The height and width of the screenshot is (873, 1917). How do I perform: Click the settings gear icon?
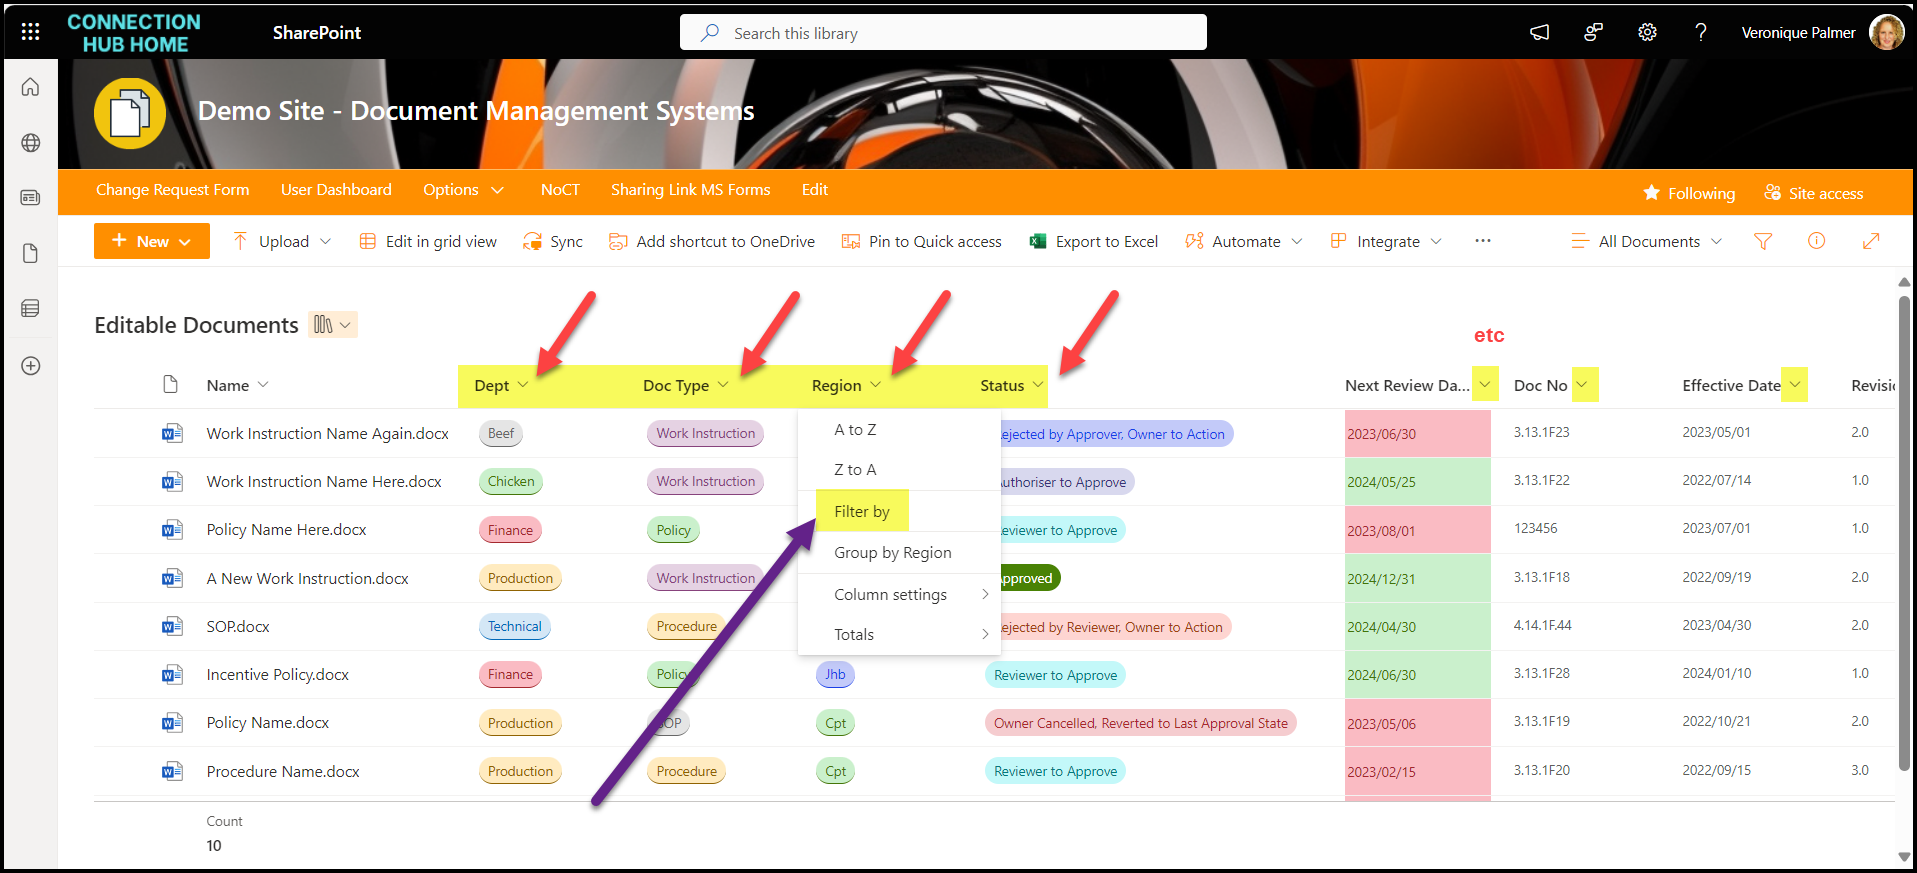[x=1647, y=32]
